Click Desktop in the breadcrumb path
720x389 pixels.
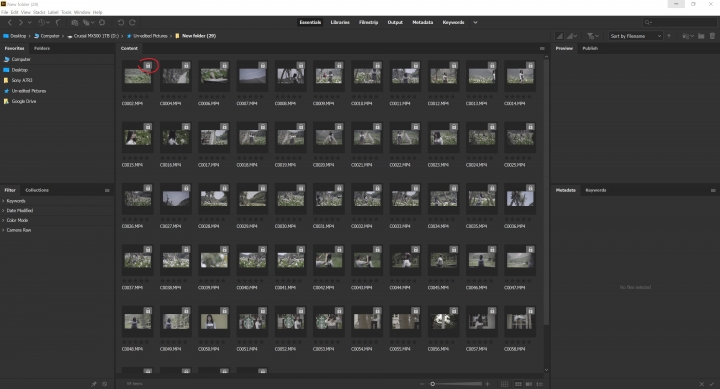pos(18,36)
